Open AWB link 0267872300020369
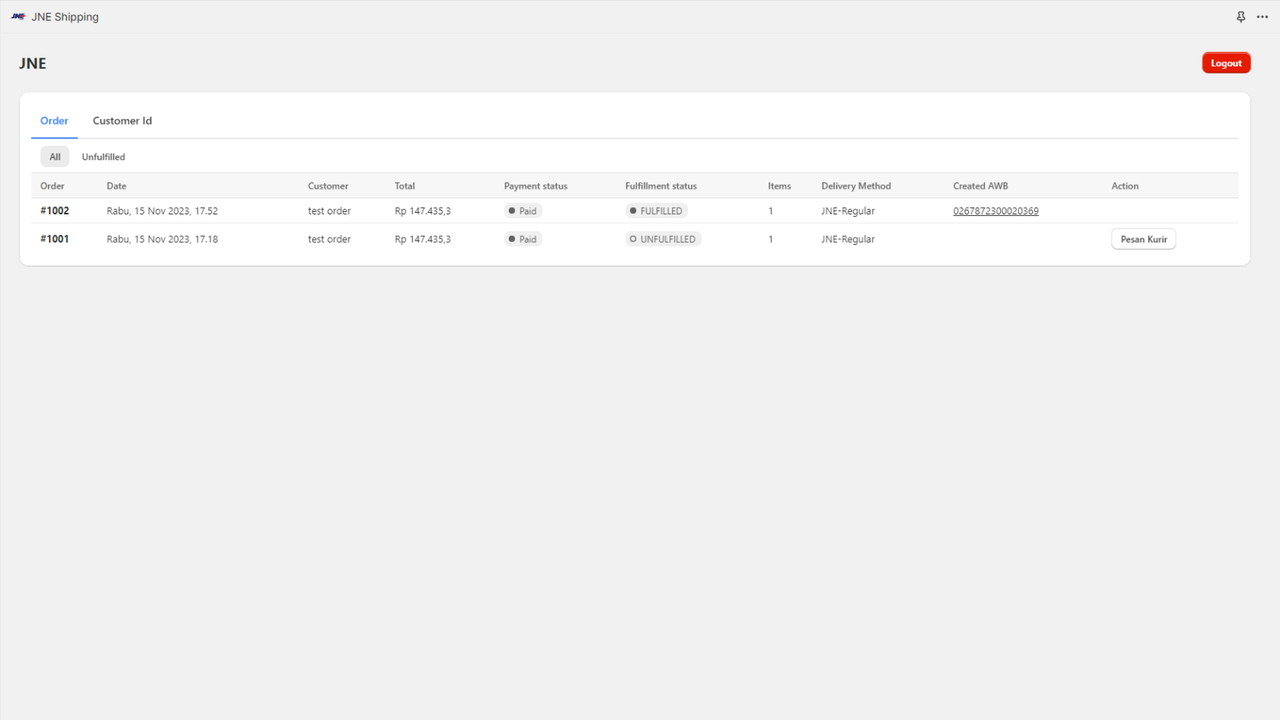 [x=995, y=211]
